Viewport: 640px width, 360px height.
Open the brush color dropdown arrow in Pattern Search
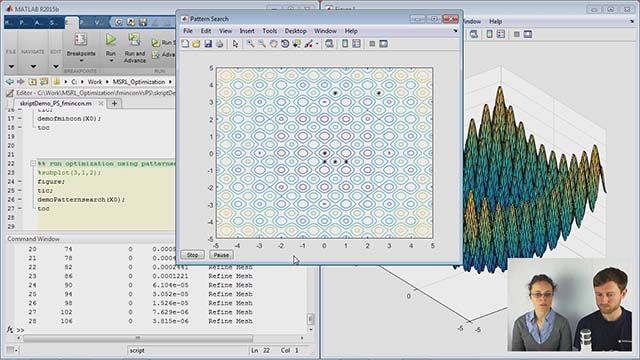[317, 44]
